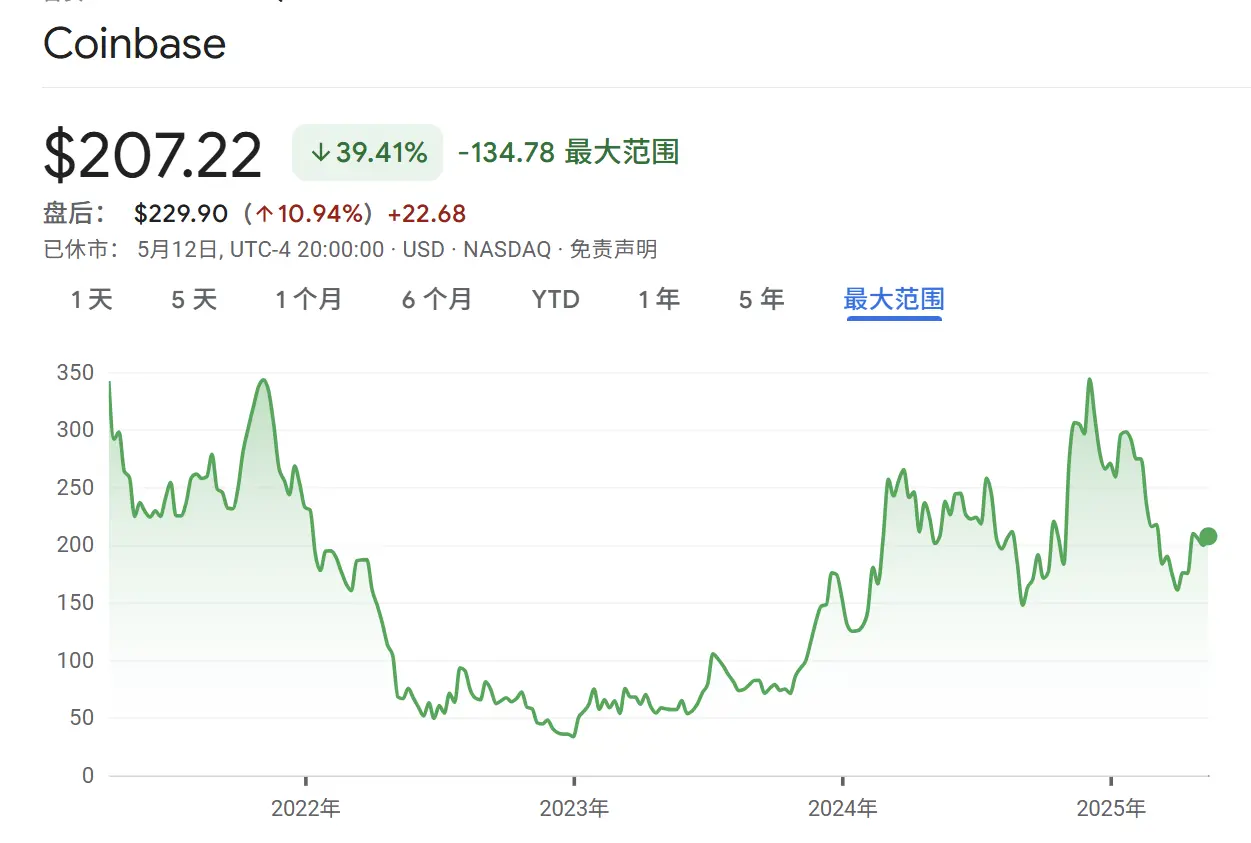Click the green down arrow in percentage badge
This screenshot has height=843, width=1251.
pyautogui.click(x=320, y=153)
